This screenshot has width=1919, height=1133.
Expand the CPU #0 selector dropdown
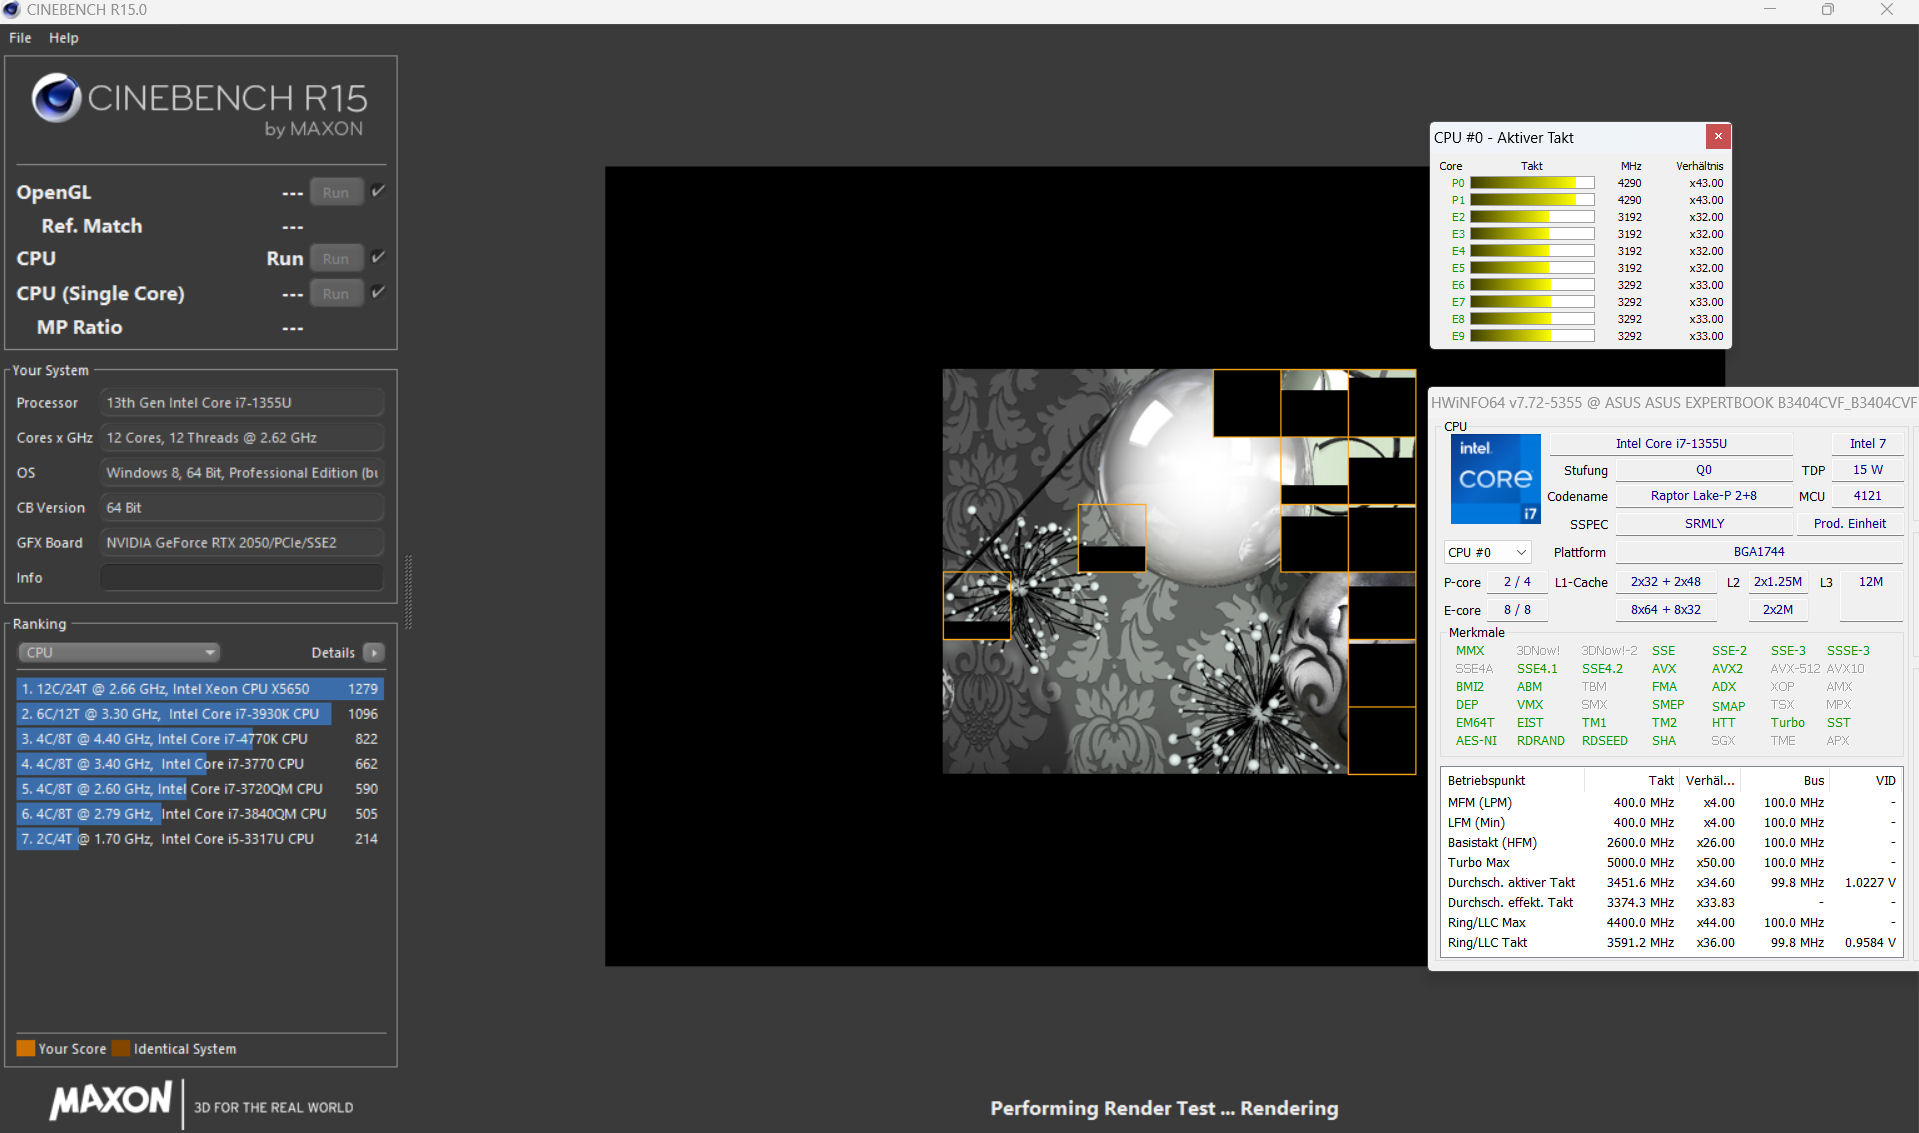click(1487, 552)
